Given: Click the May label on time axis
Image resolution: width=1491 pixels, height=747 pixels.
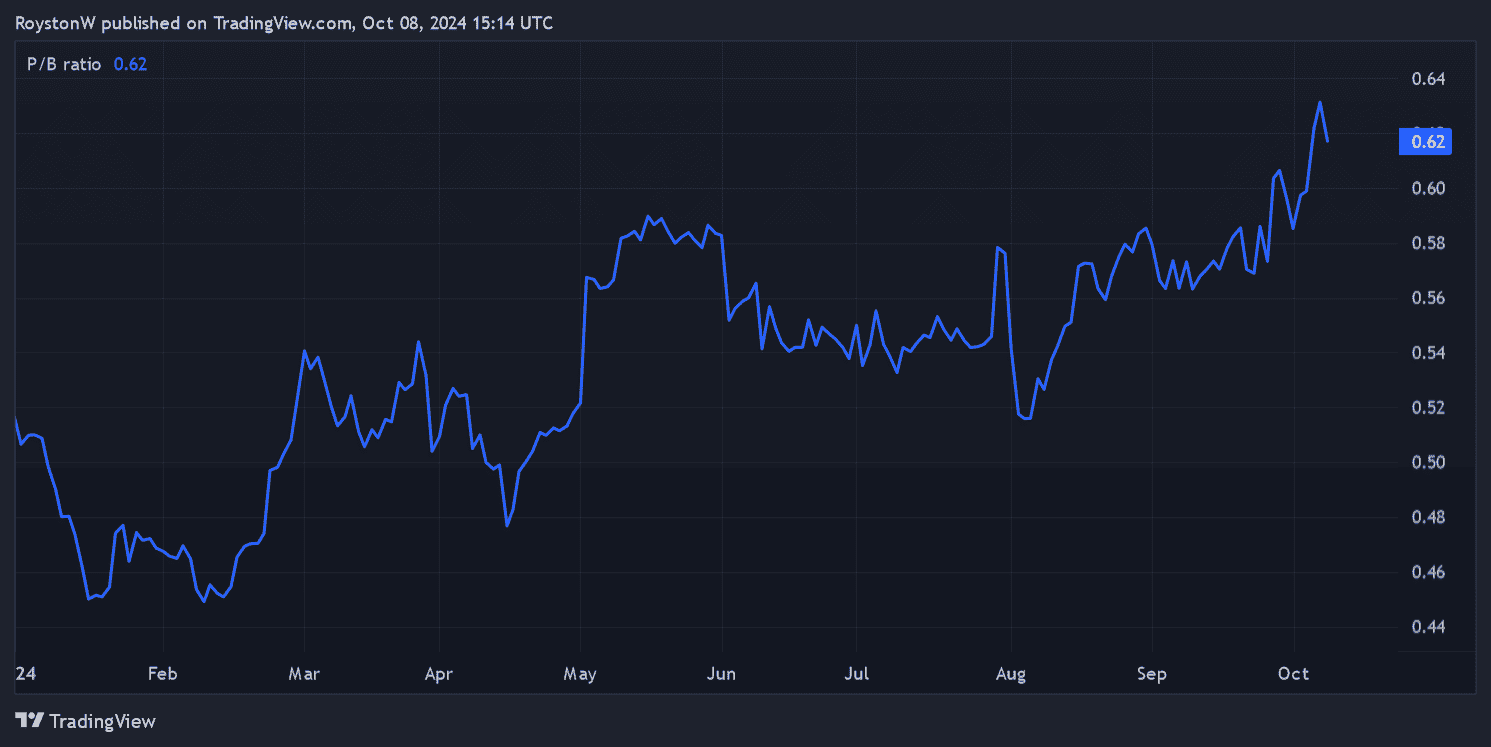Looking at the screenshot, I should point(580,674).
